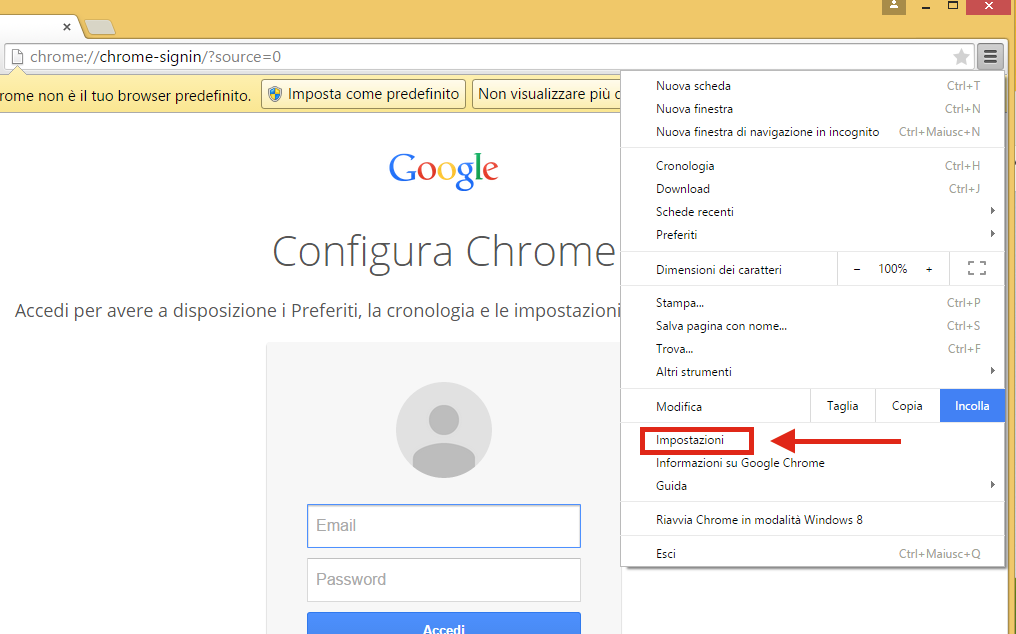Open Informazioni su Google Chrome
This screenshot has height=634, width=1016.
tap(813, 463)
